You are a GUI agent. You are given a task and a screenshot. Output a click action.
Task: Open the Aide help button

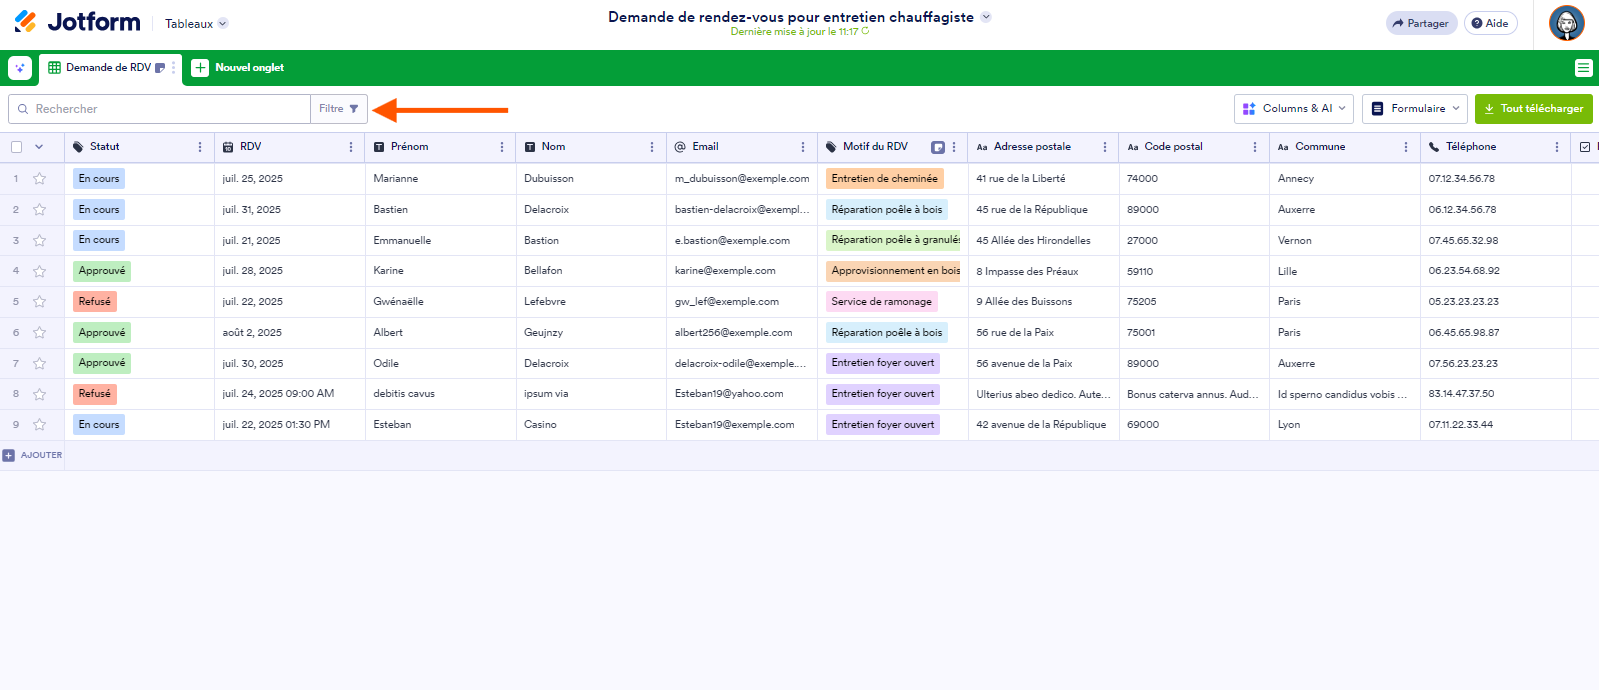point(1490,23)
